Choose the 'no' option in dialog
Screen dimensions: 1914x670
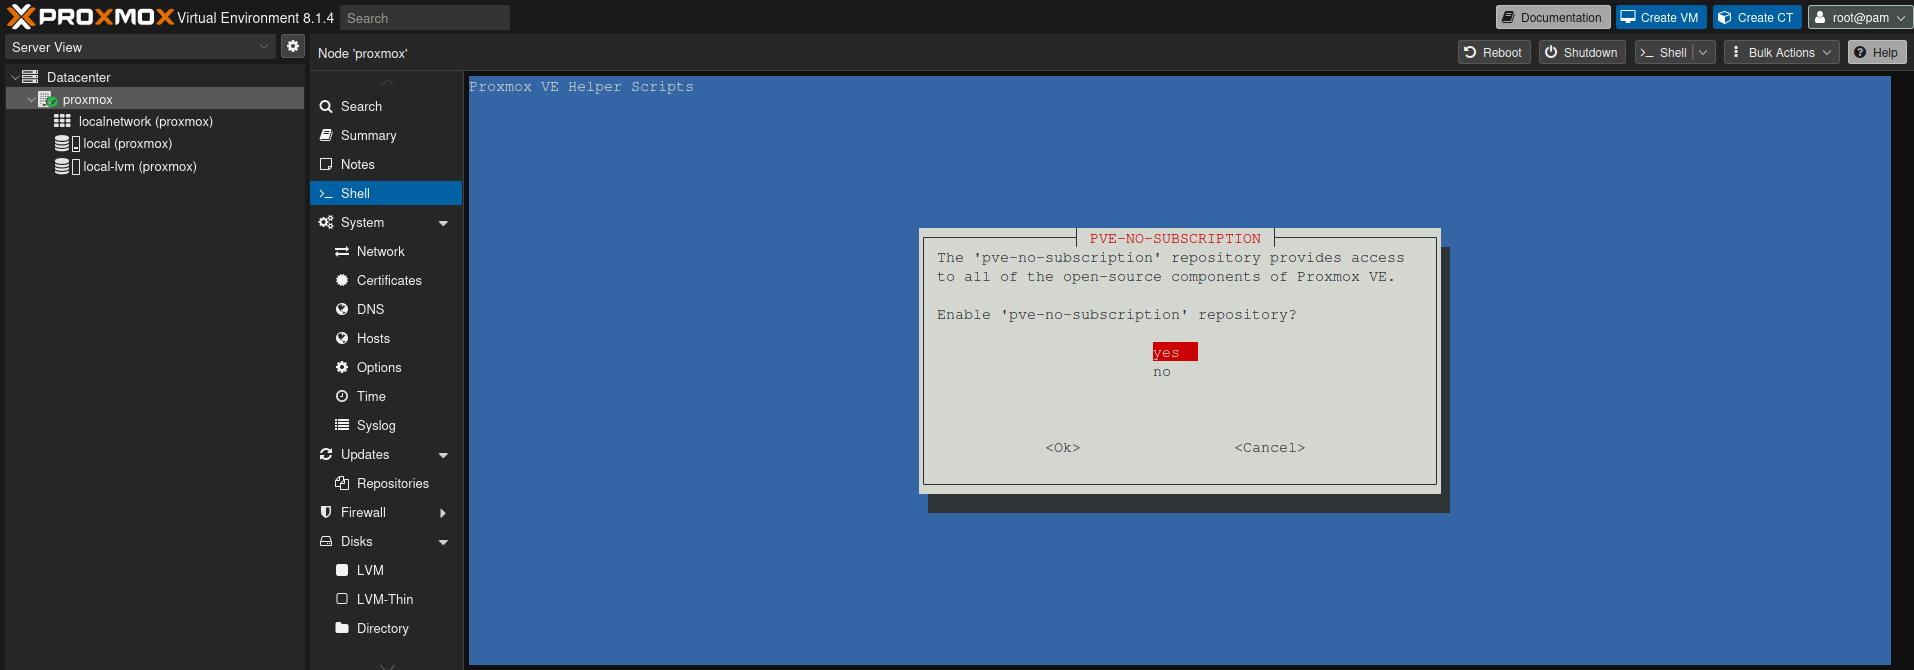(x=1162, y=372)
